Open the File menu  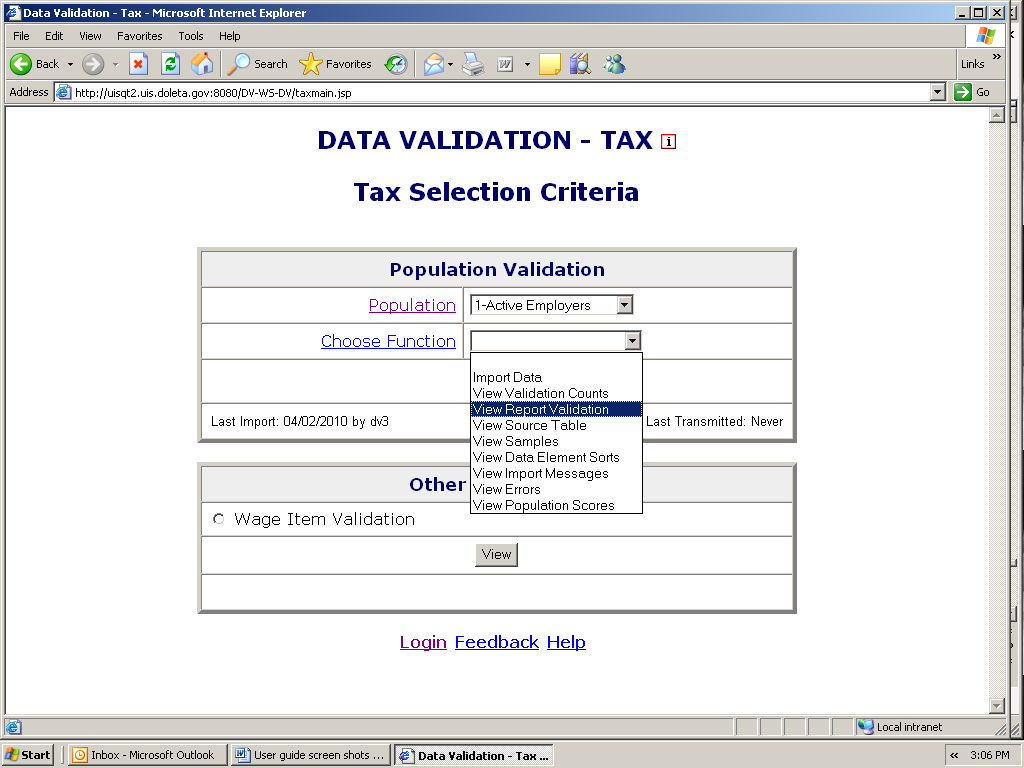pos(21,36)
